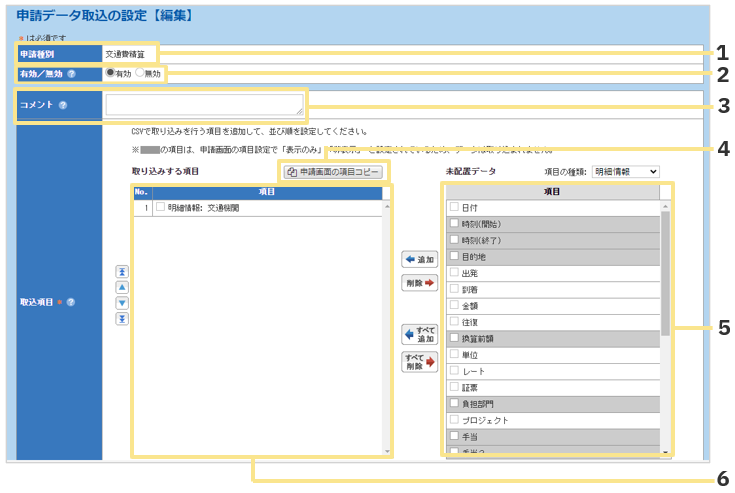Enable the プロジェクト checkbox
Screen dimensions: 735x493
(454, 420)
